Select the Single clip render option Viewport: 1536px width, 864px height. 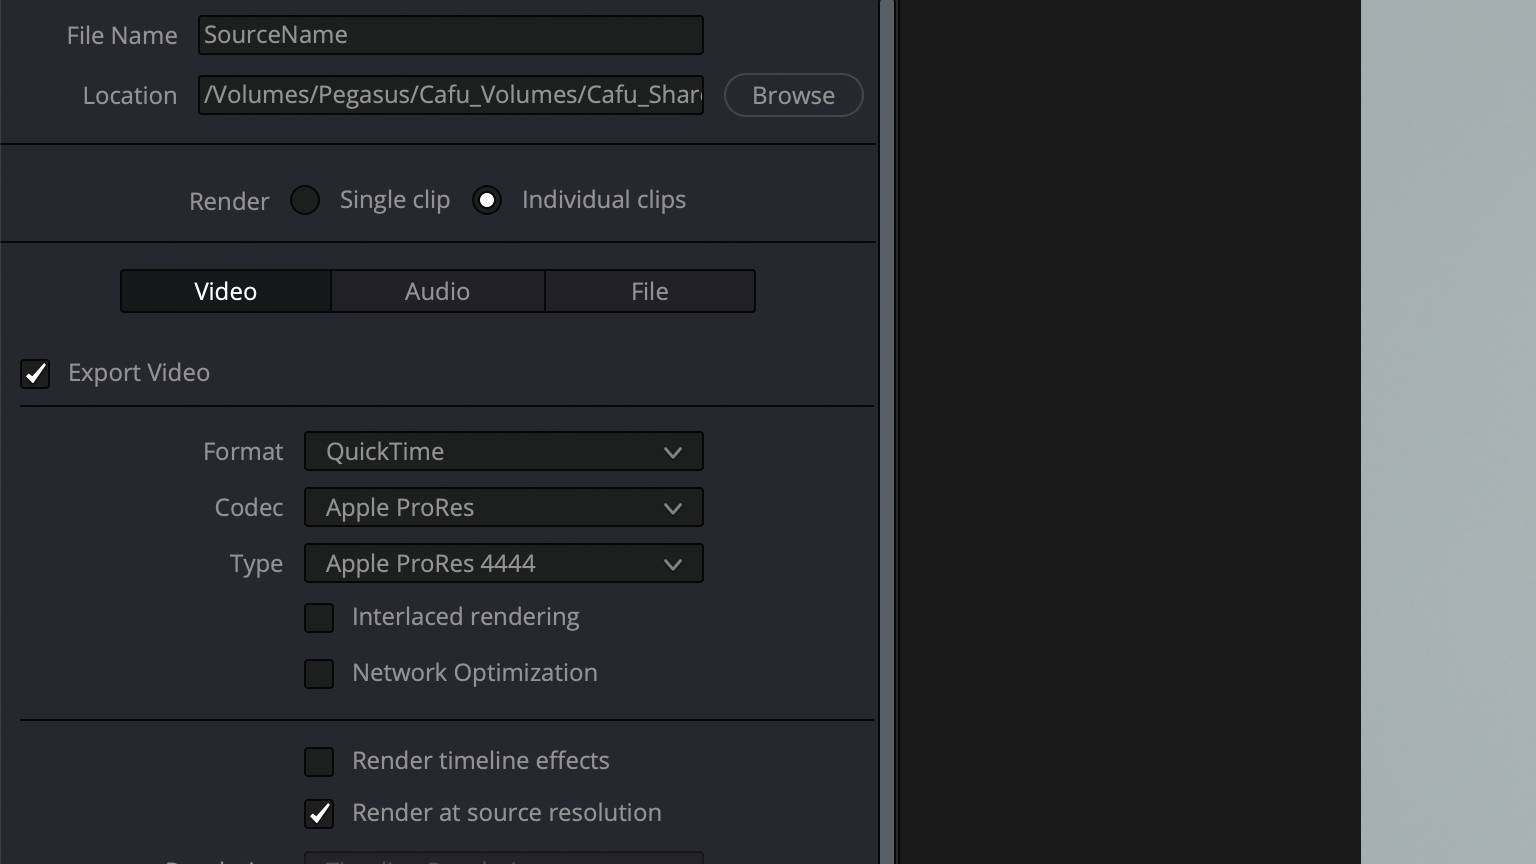pyautogui.click(x=305, y=200)
